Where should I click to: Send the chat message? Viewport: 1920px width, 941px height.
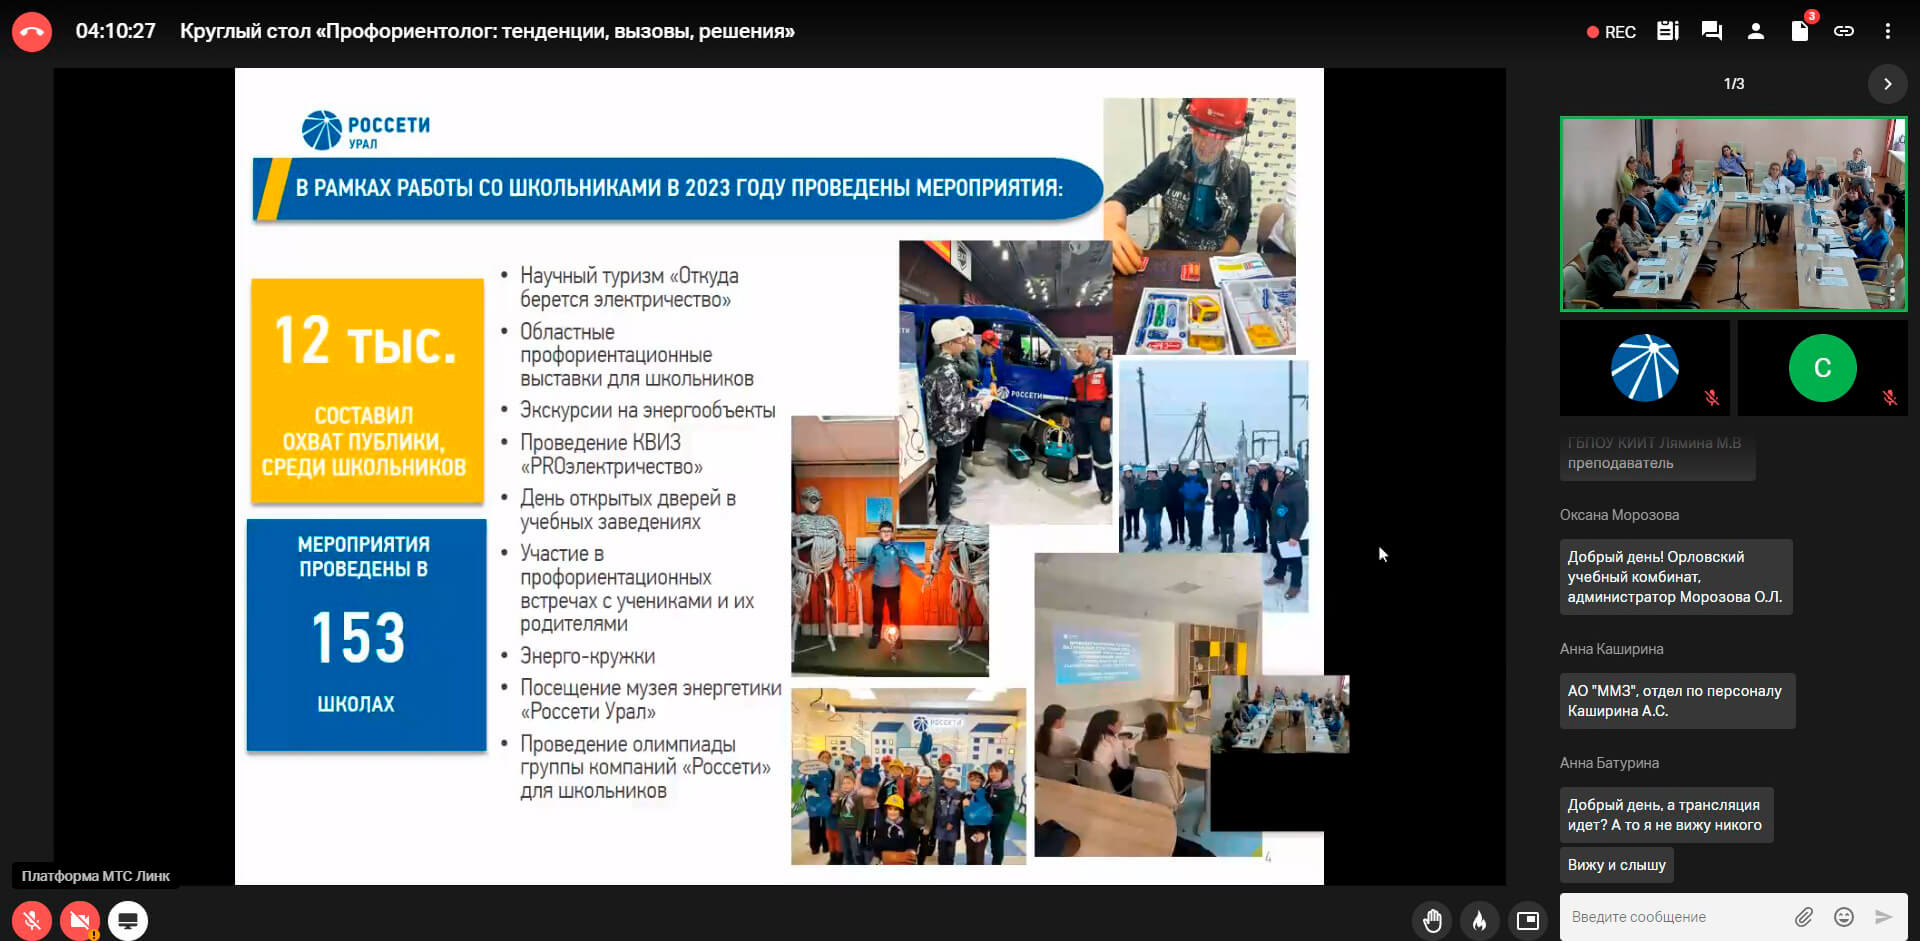coord(1883,917)
